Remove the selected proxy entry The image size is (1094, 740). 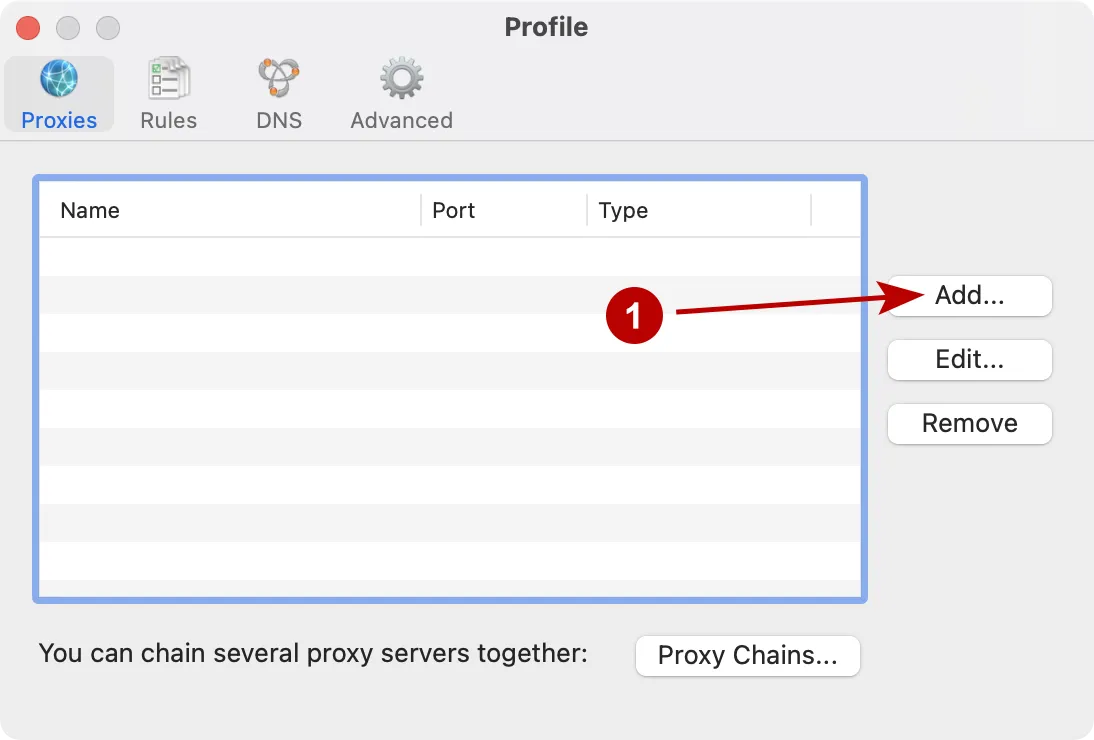pyautogui.click(x=968, y=424)
